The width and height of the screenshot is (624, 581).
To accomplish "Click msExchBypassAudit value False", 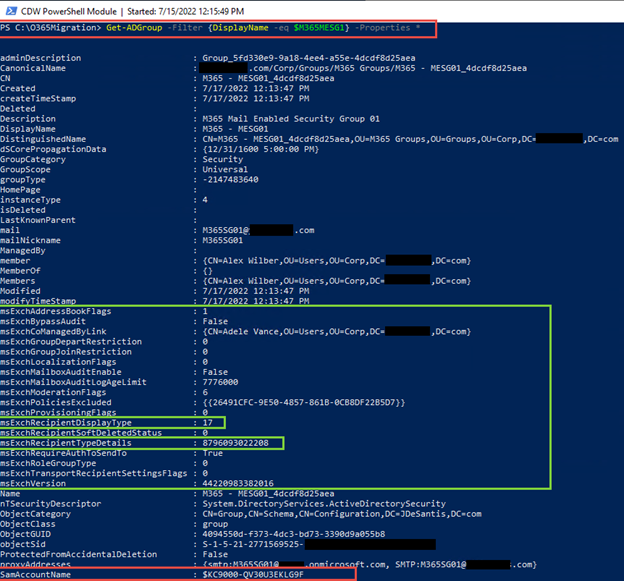I will [215, 322].
